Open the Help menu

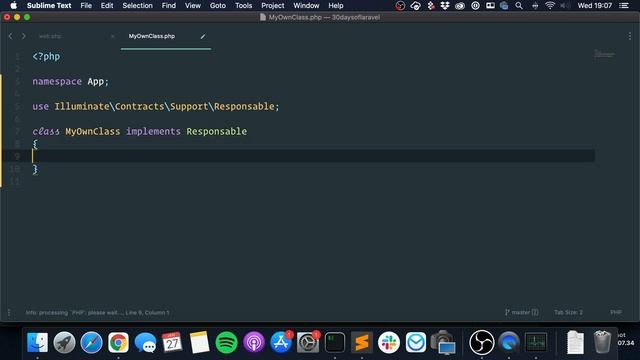coord(336,6)
